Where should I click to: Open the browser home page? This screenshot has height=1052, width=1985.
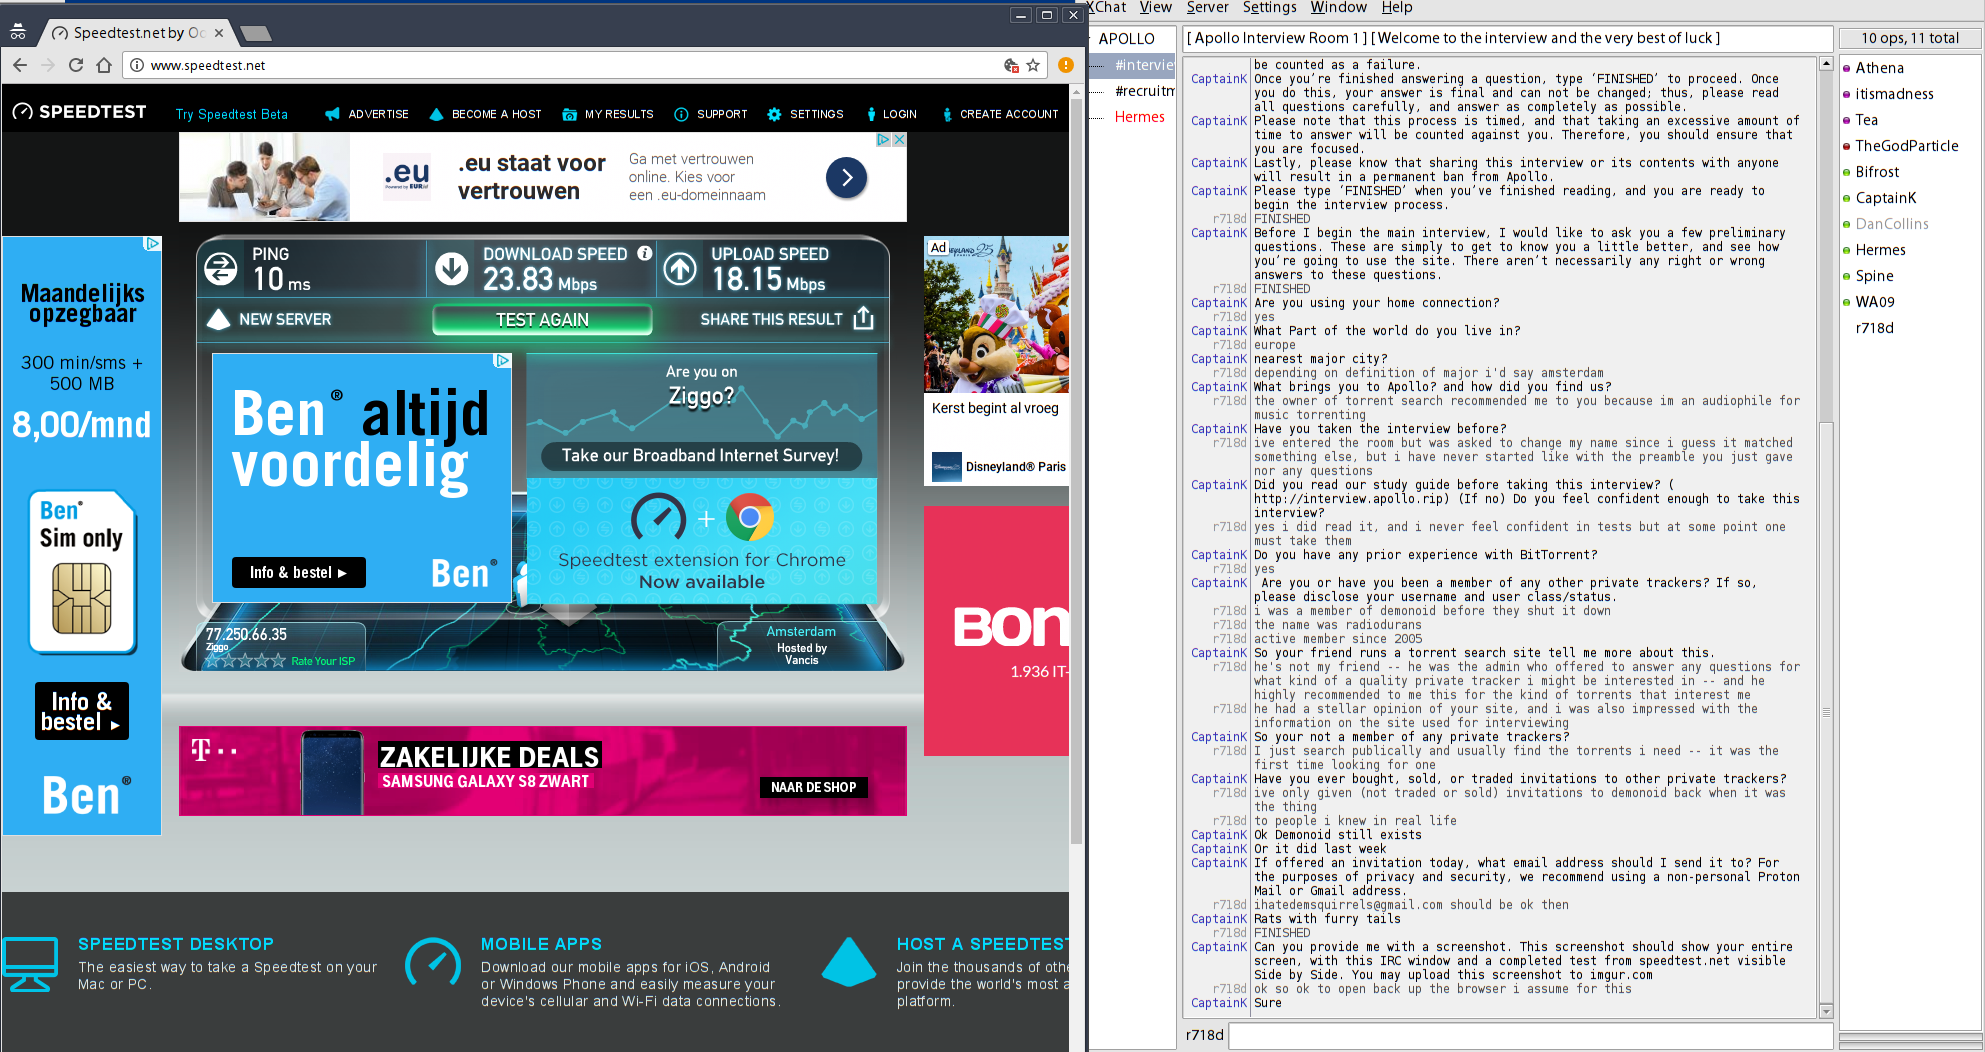pyautogui.click(x=104, y=65)
